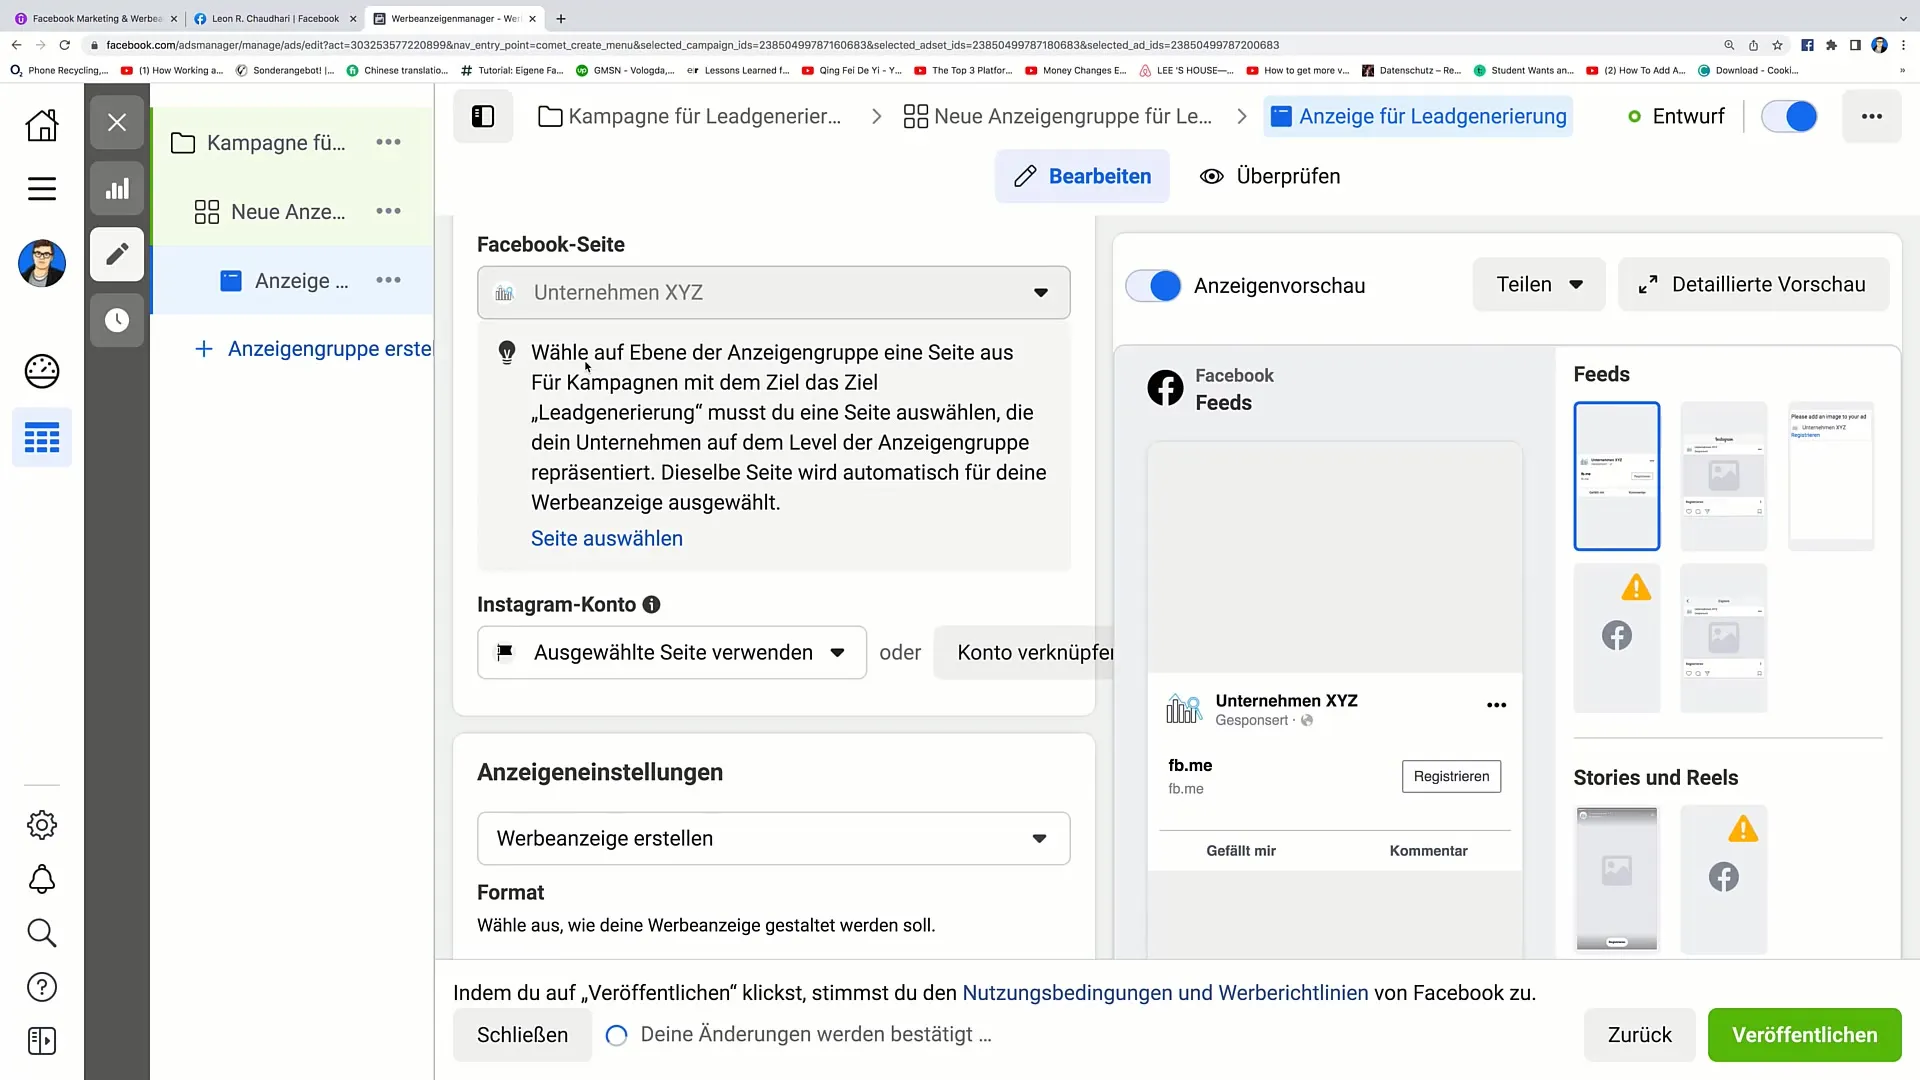Open a new browser tab

(561, 18)
